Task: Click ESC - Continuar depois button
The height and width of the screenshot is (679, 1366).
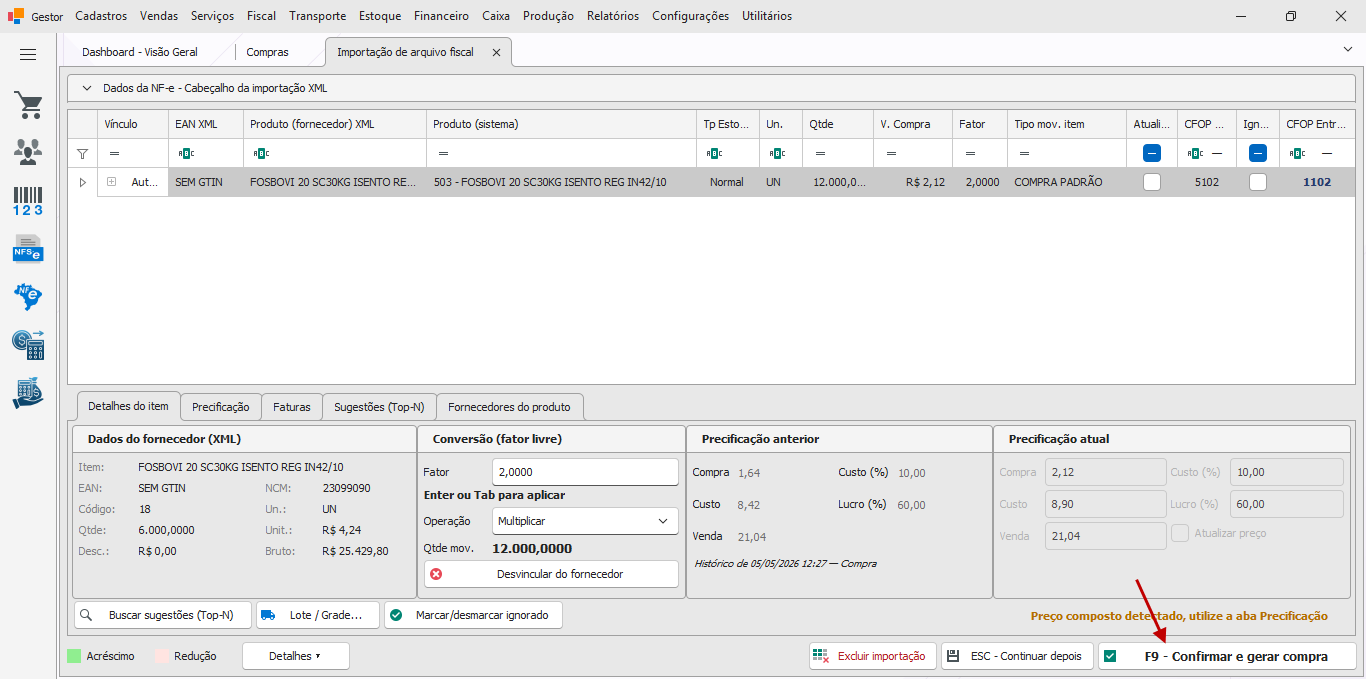Action: pos(1017,656)
